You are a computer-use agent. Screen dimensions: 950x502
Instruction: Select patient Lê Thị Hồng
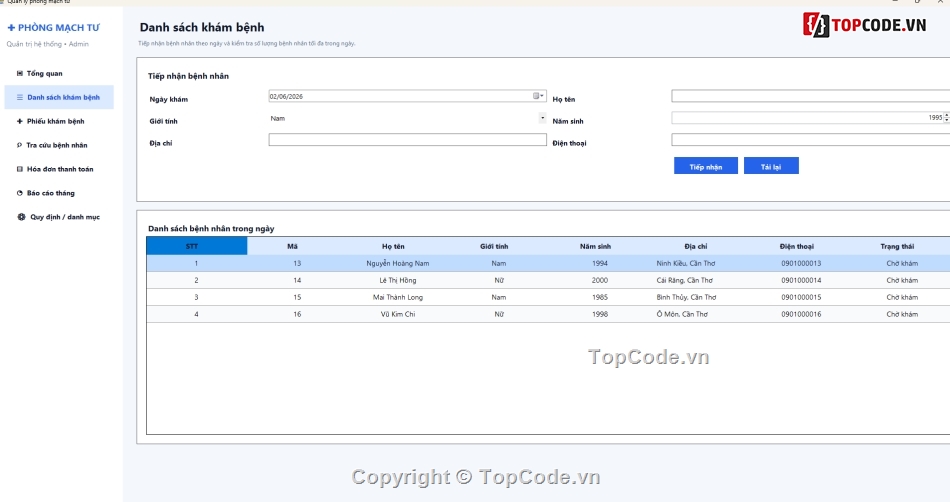pyautogui.click(x=397, y=280)
